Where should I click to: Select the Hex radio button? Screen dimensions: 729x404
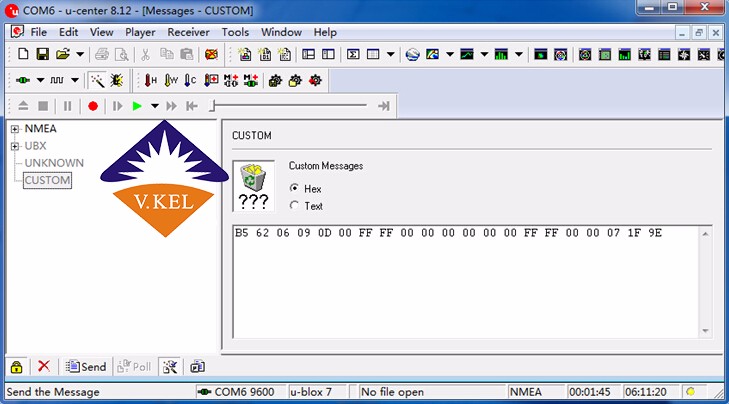(x=294, y=188)
